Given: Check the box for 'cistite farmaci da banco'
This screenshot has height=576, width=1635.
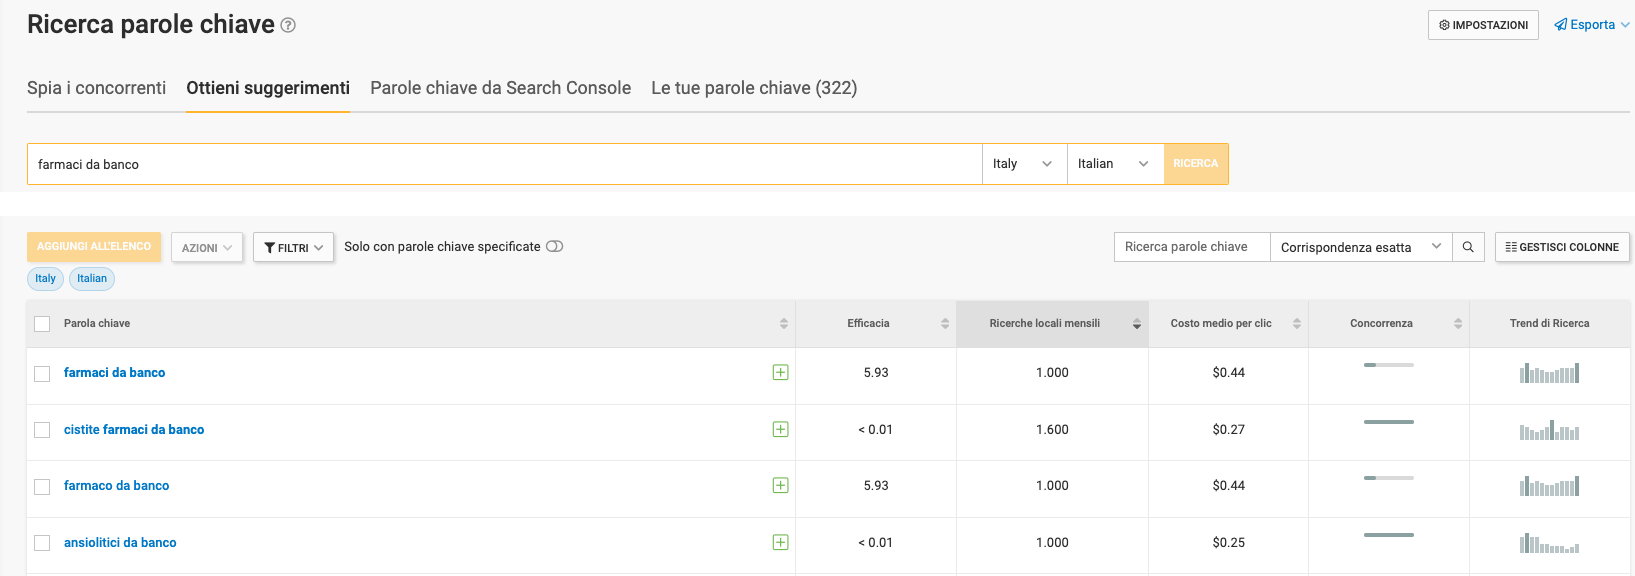Looking at the screenshot, I should 42,430.
